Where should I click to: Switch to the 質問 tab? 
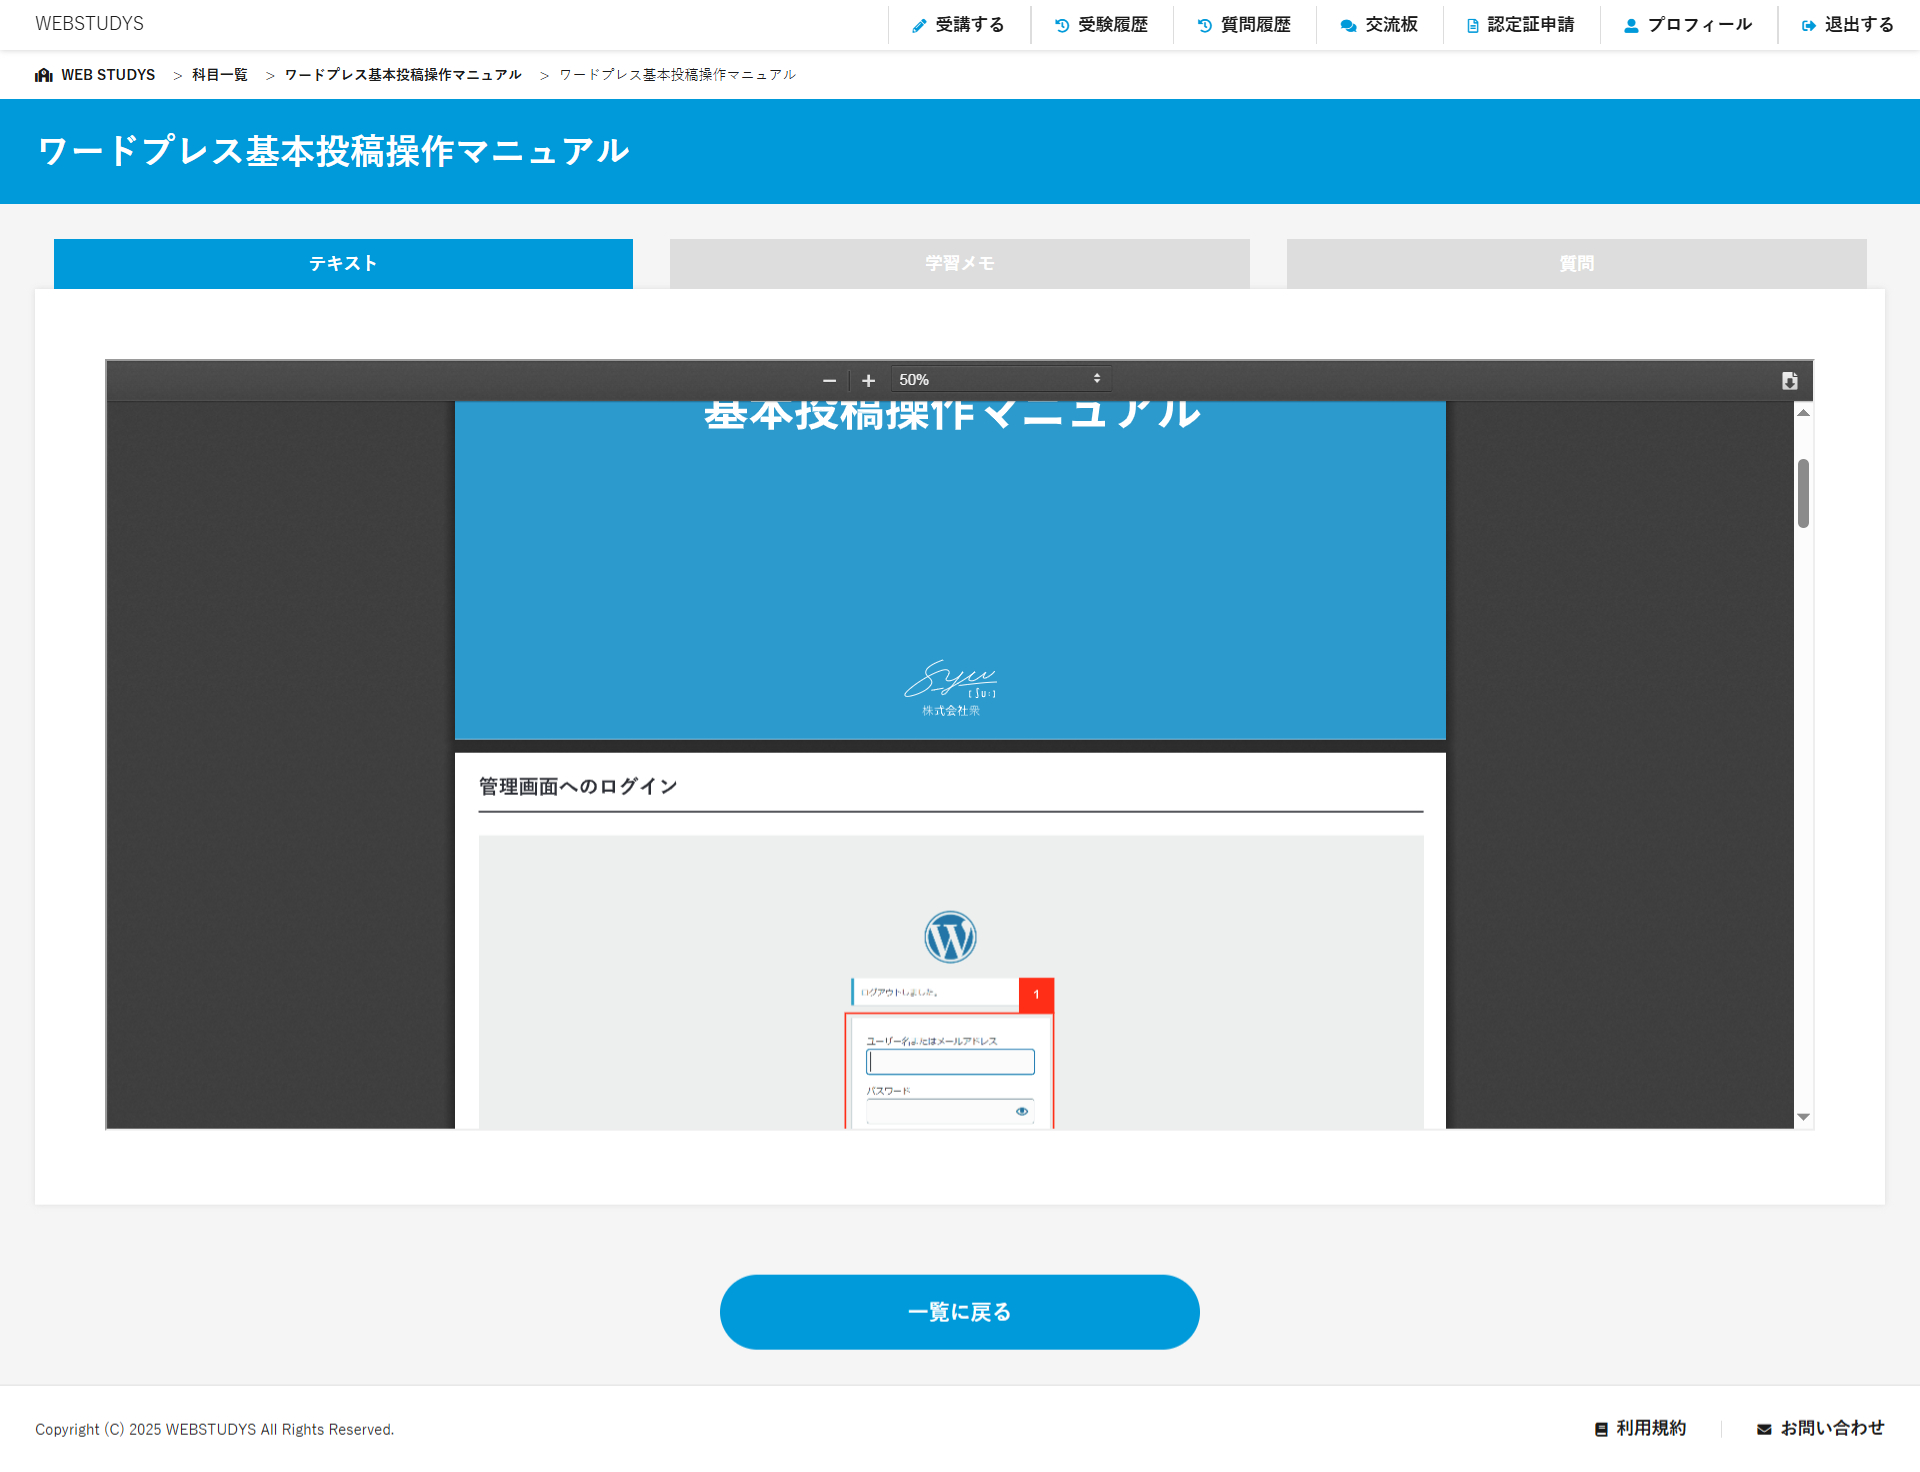(x=1576, y=263)
